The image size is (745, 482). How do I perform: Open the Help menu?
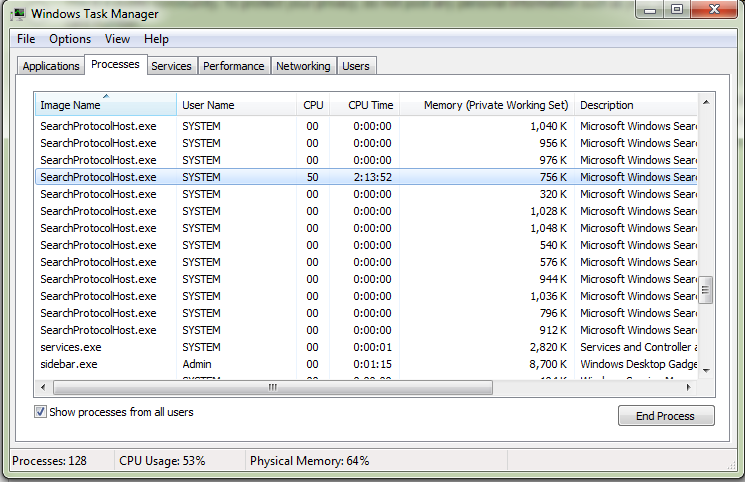point(156,39)
